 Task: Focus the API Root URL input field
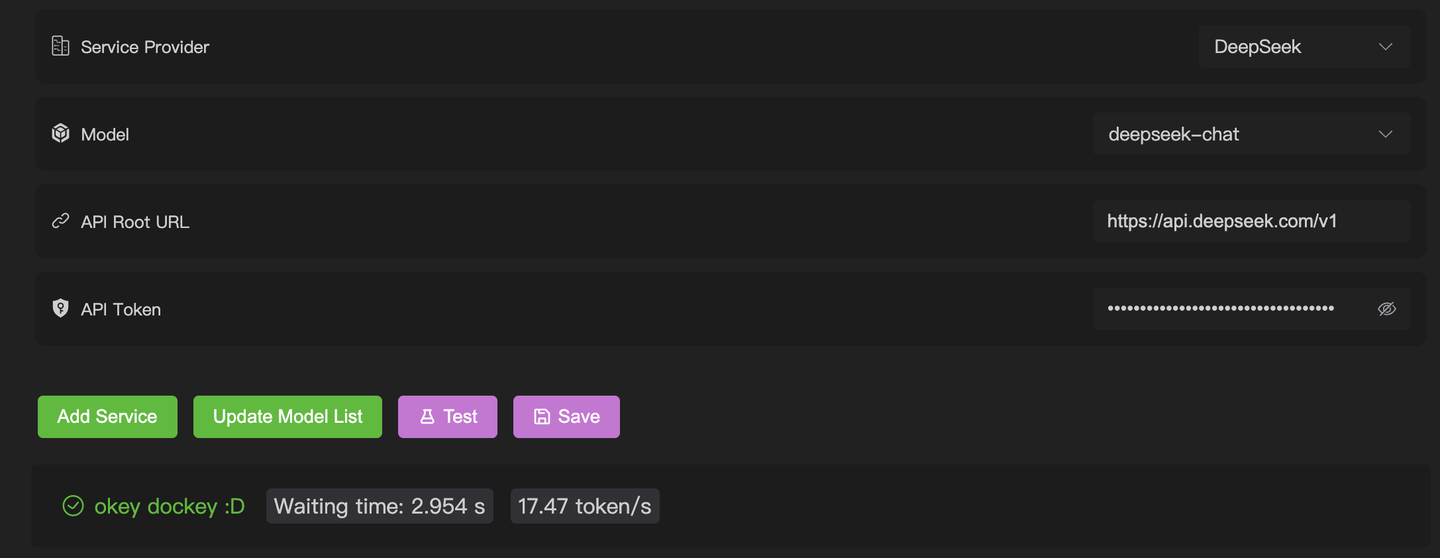coord(1251,221)
